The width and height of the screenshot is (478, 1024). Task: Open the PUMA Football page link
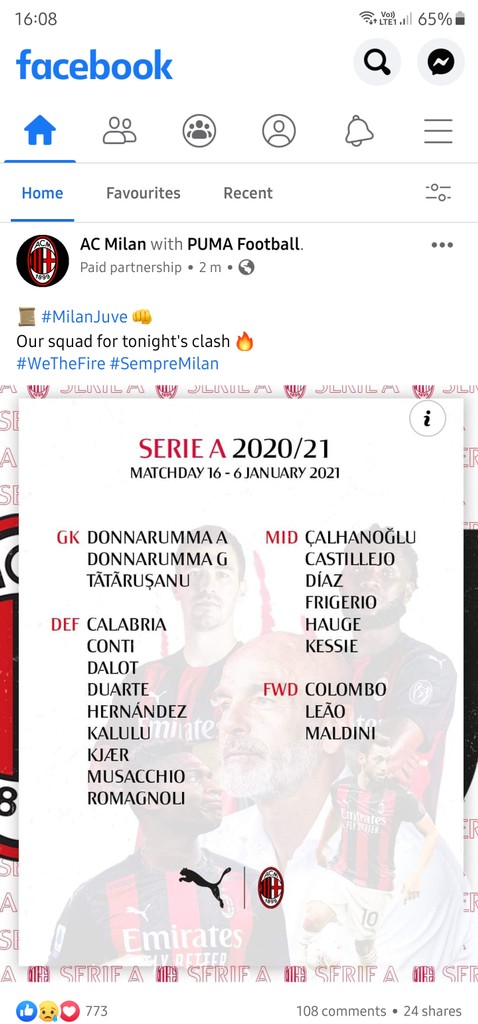tap(244, 244)
